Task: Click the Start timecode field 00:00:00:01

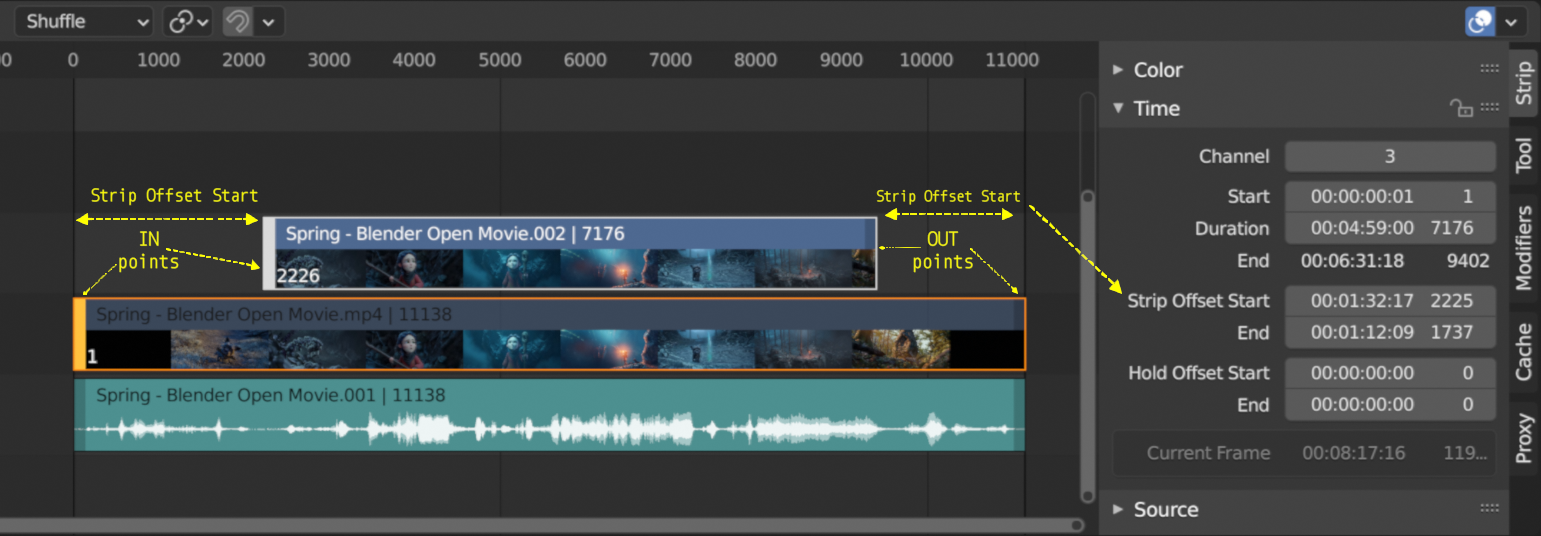Action: tap(1362, 196)
